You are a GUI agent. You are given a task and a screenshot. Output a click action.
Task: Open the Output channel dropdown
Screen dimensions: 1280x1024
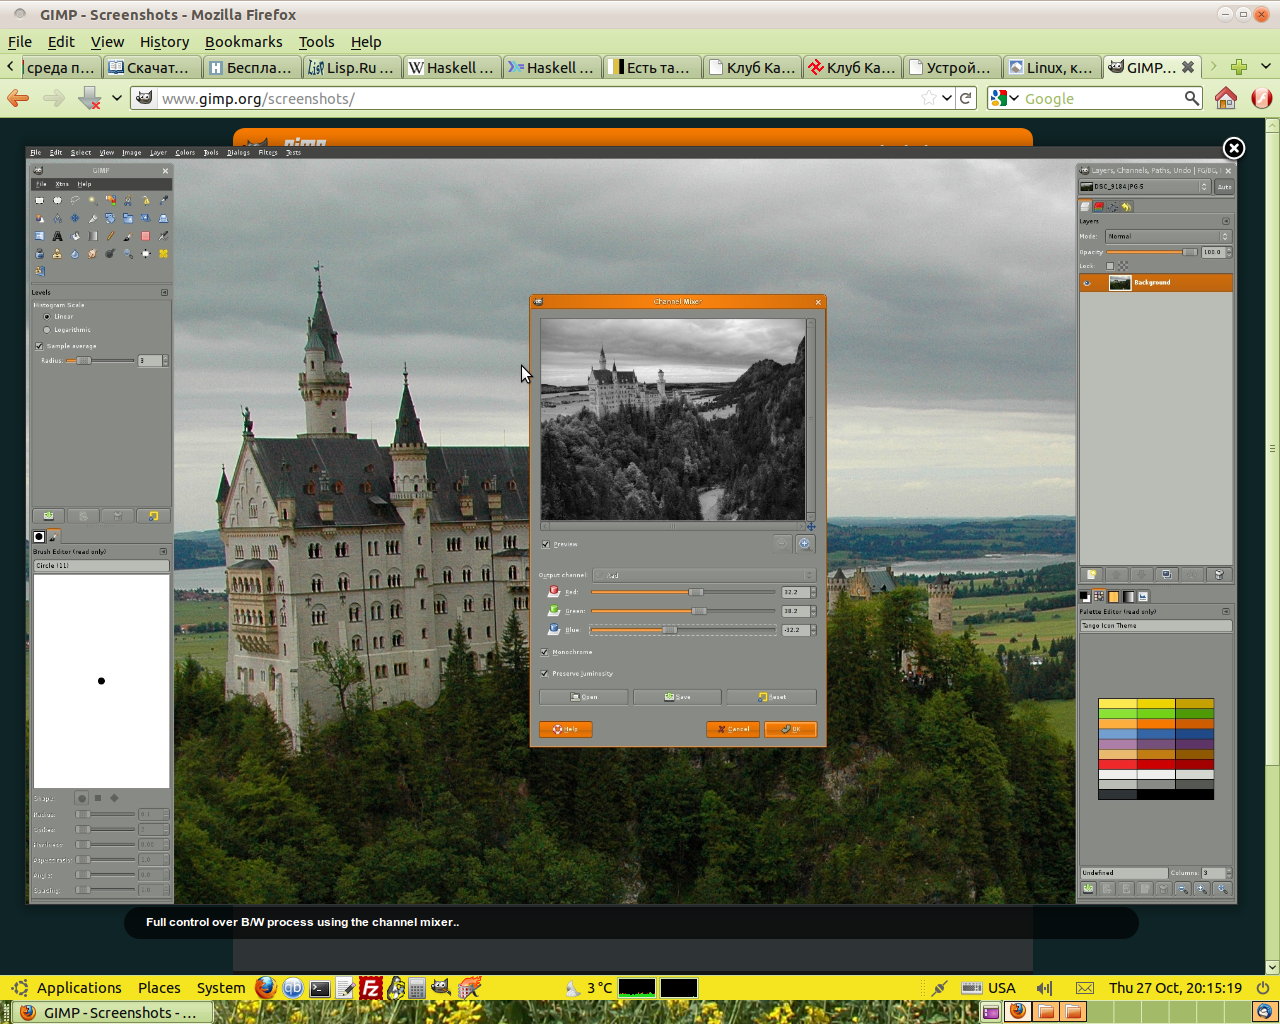704,575
